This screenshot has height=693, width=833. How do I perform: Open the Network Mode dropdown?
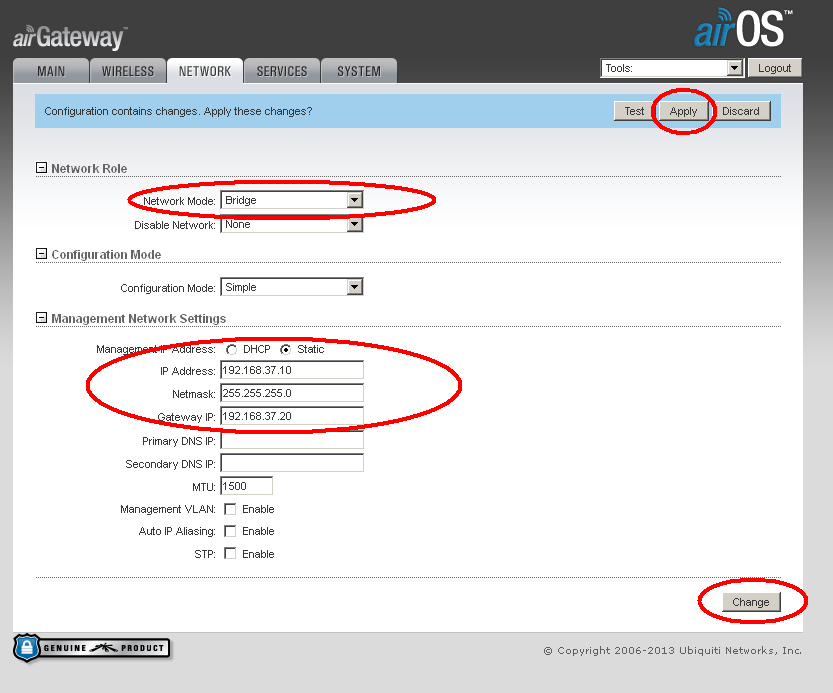(x=292, y=200)
